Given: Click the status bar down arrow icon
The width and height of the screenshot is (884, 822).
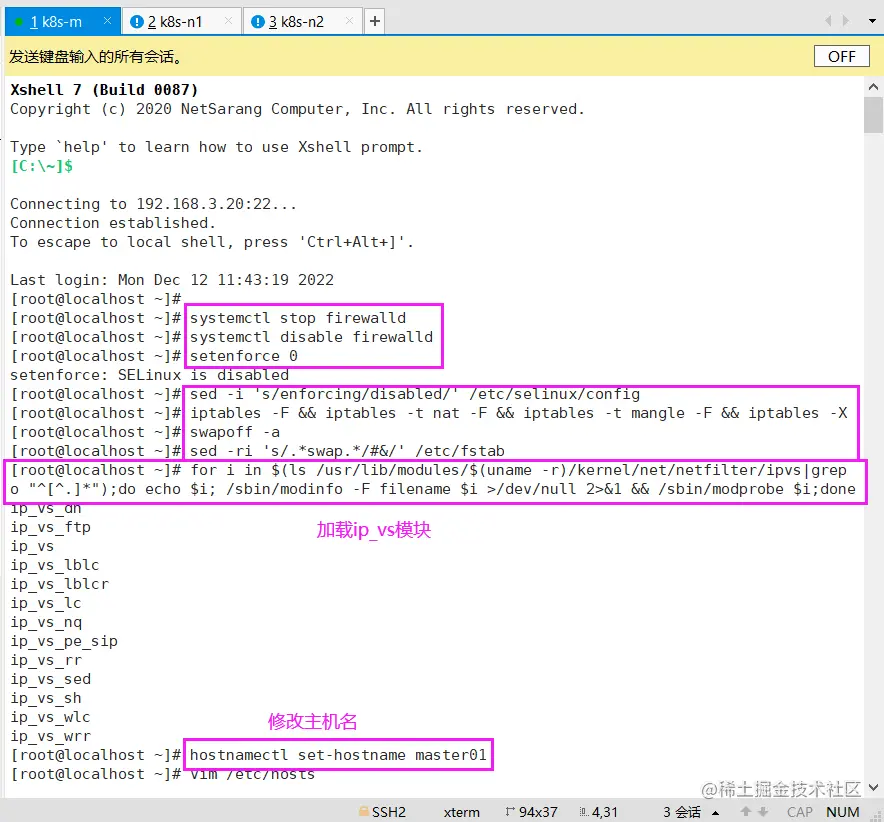Looking at the screenshot, I should coord(763,811).
